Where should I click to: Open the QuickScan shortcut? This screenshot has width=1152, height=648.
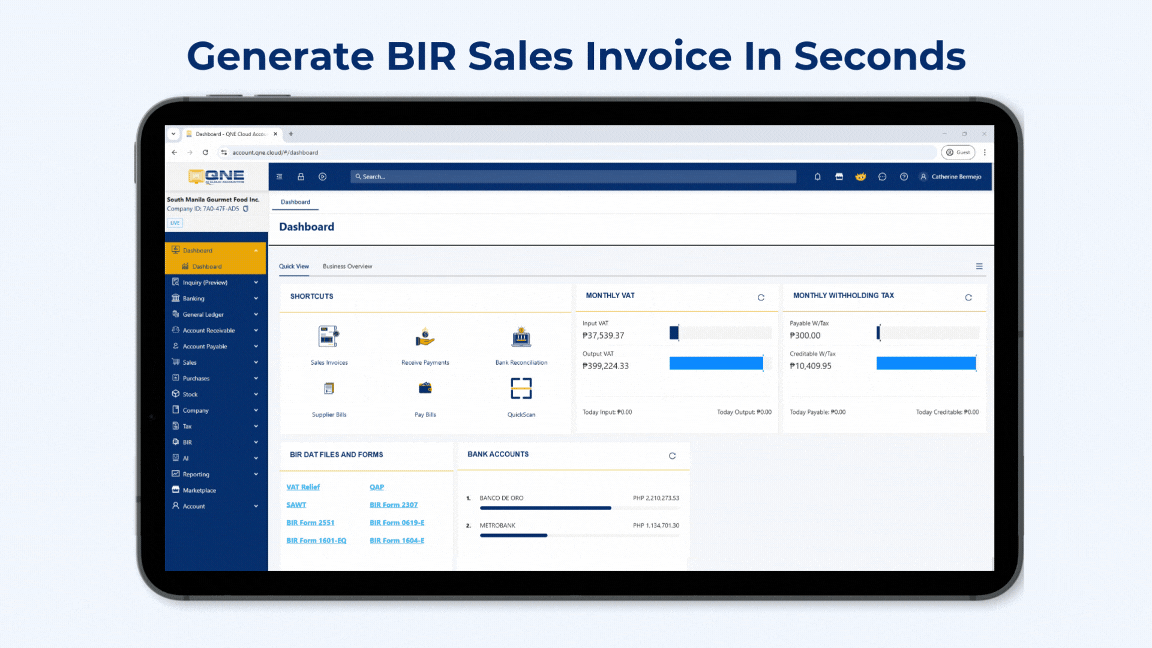point(521,389)
